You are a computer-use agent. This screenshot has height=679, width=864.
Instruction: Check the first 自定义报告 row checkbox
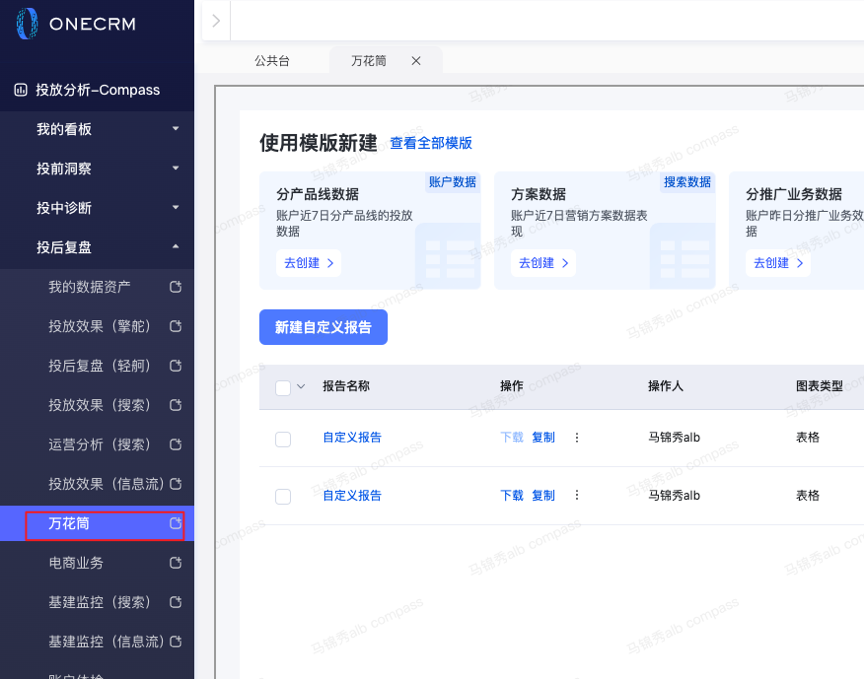point(283,439)
